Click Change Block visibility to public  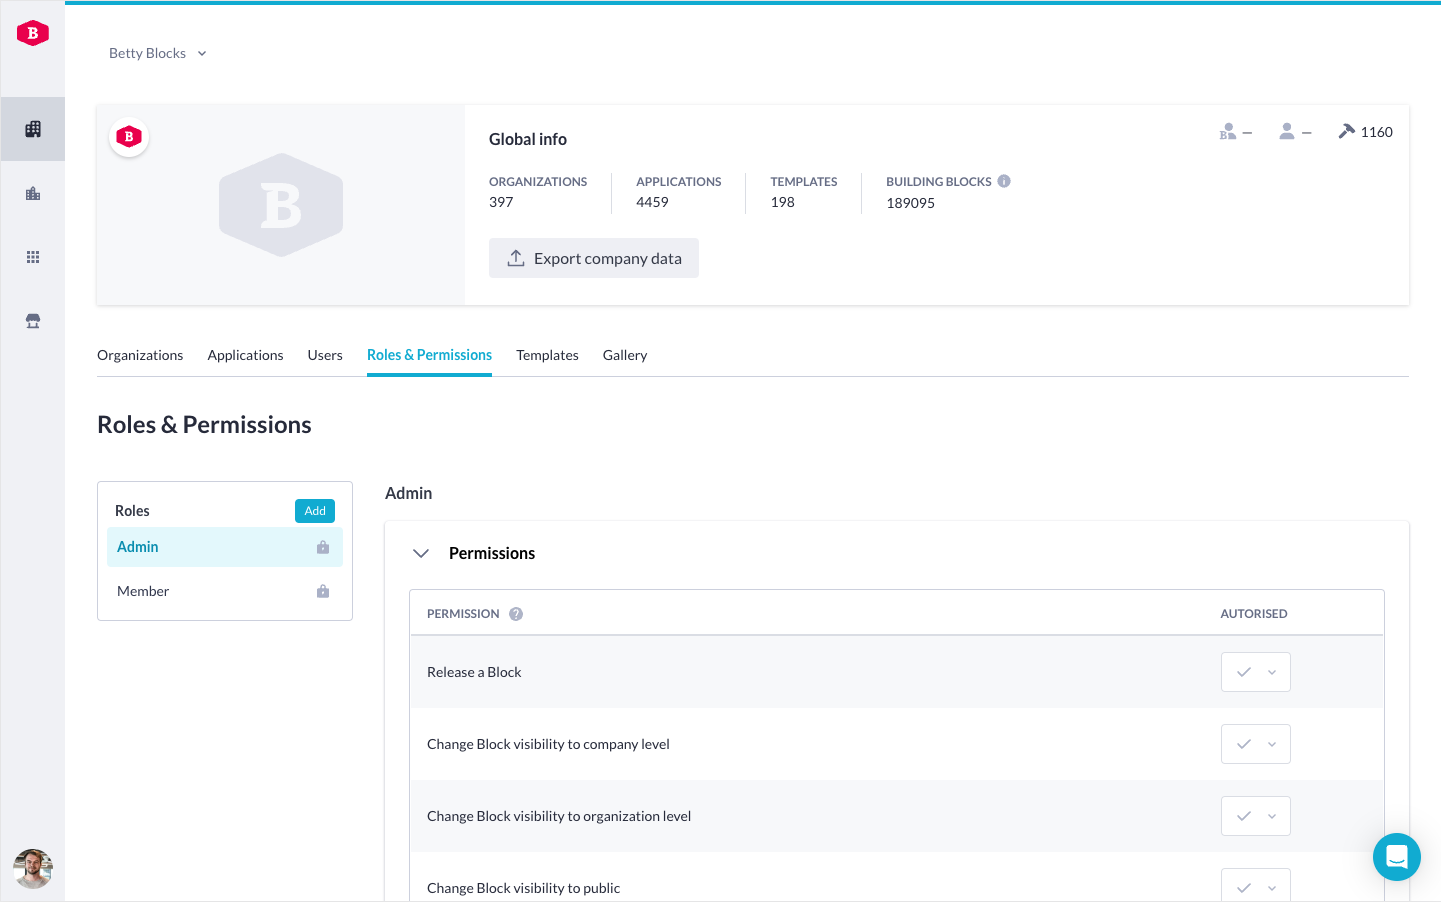[523, 888]
